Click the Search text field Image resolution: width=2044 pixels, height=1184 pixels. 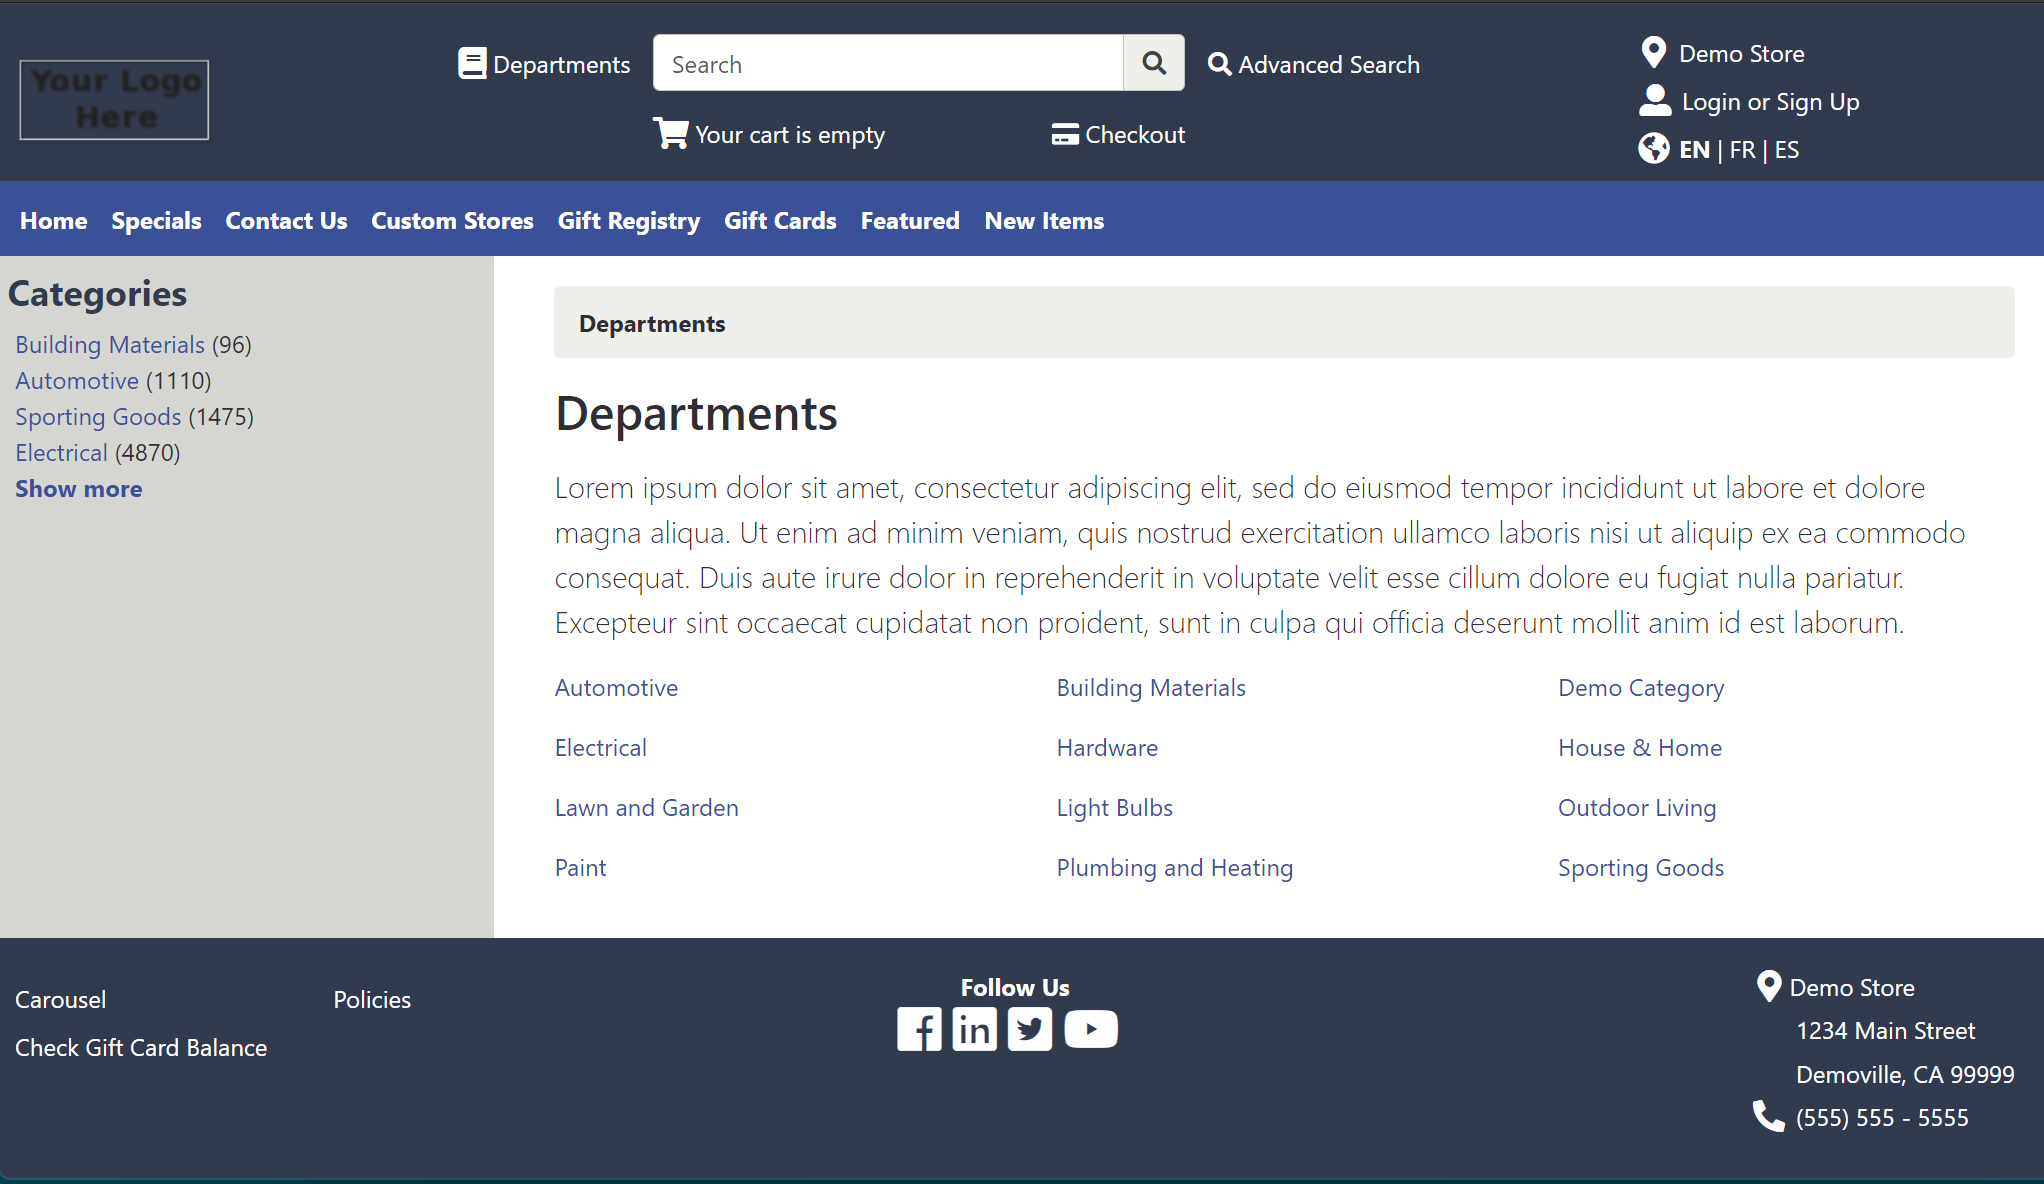888,64
